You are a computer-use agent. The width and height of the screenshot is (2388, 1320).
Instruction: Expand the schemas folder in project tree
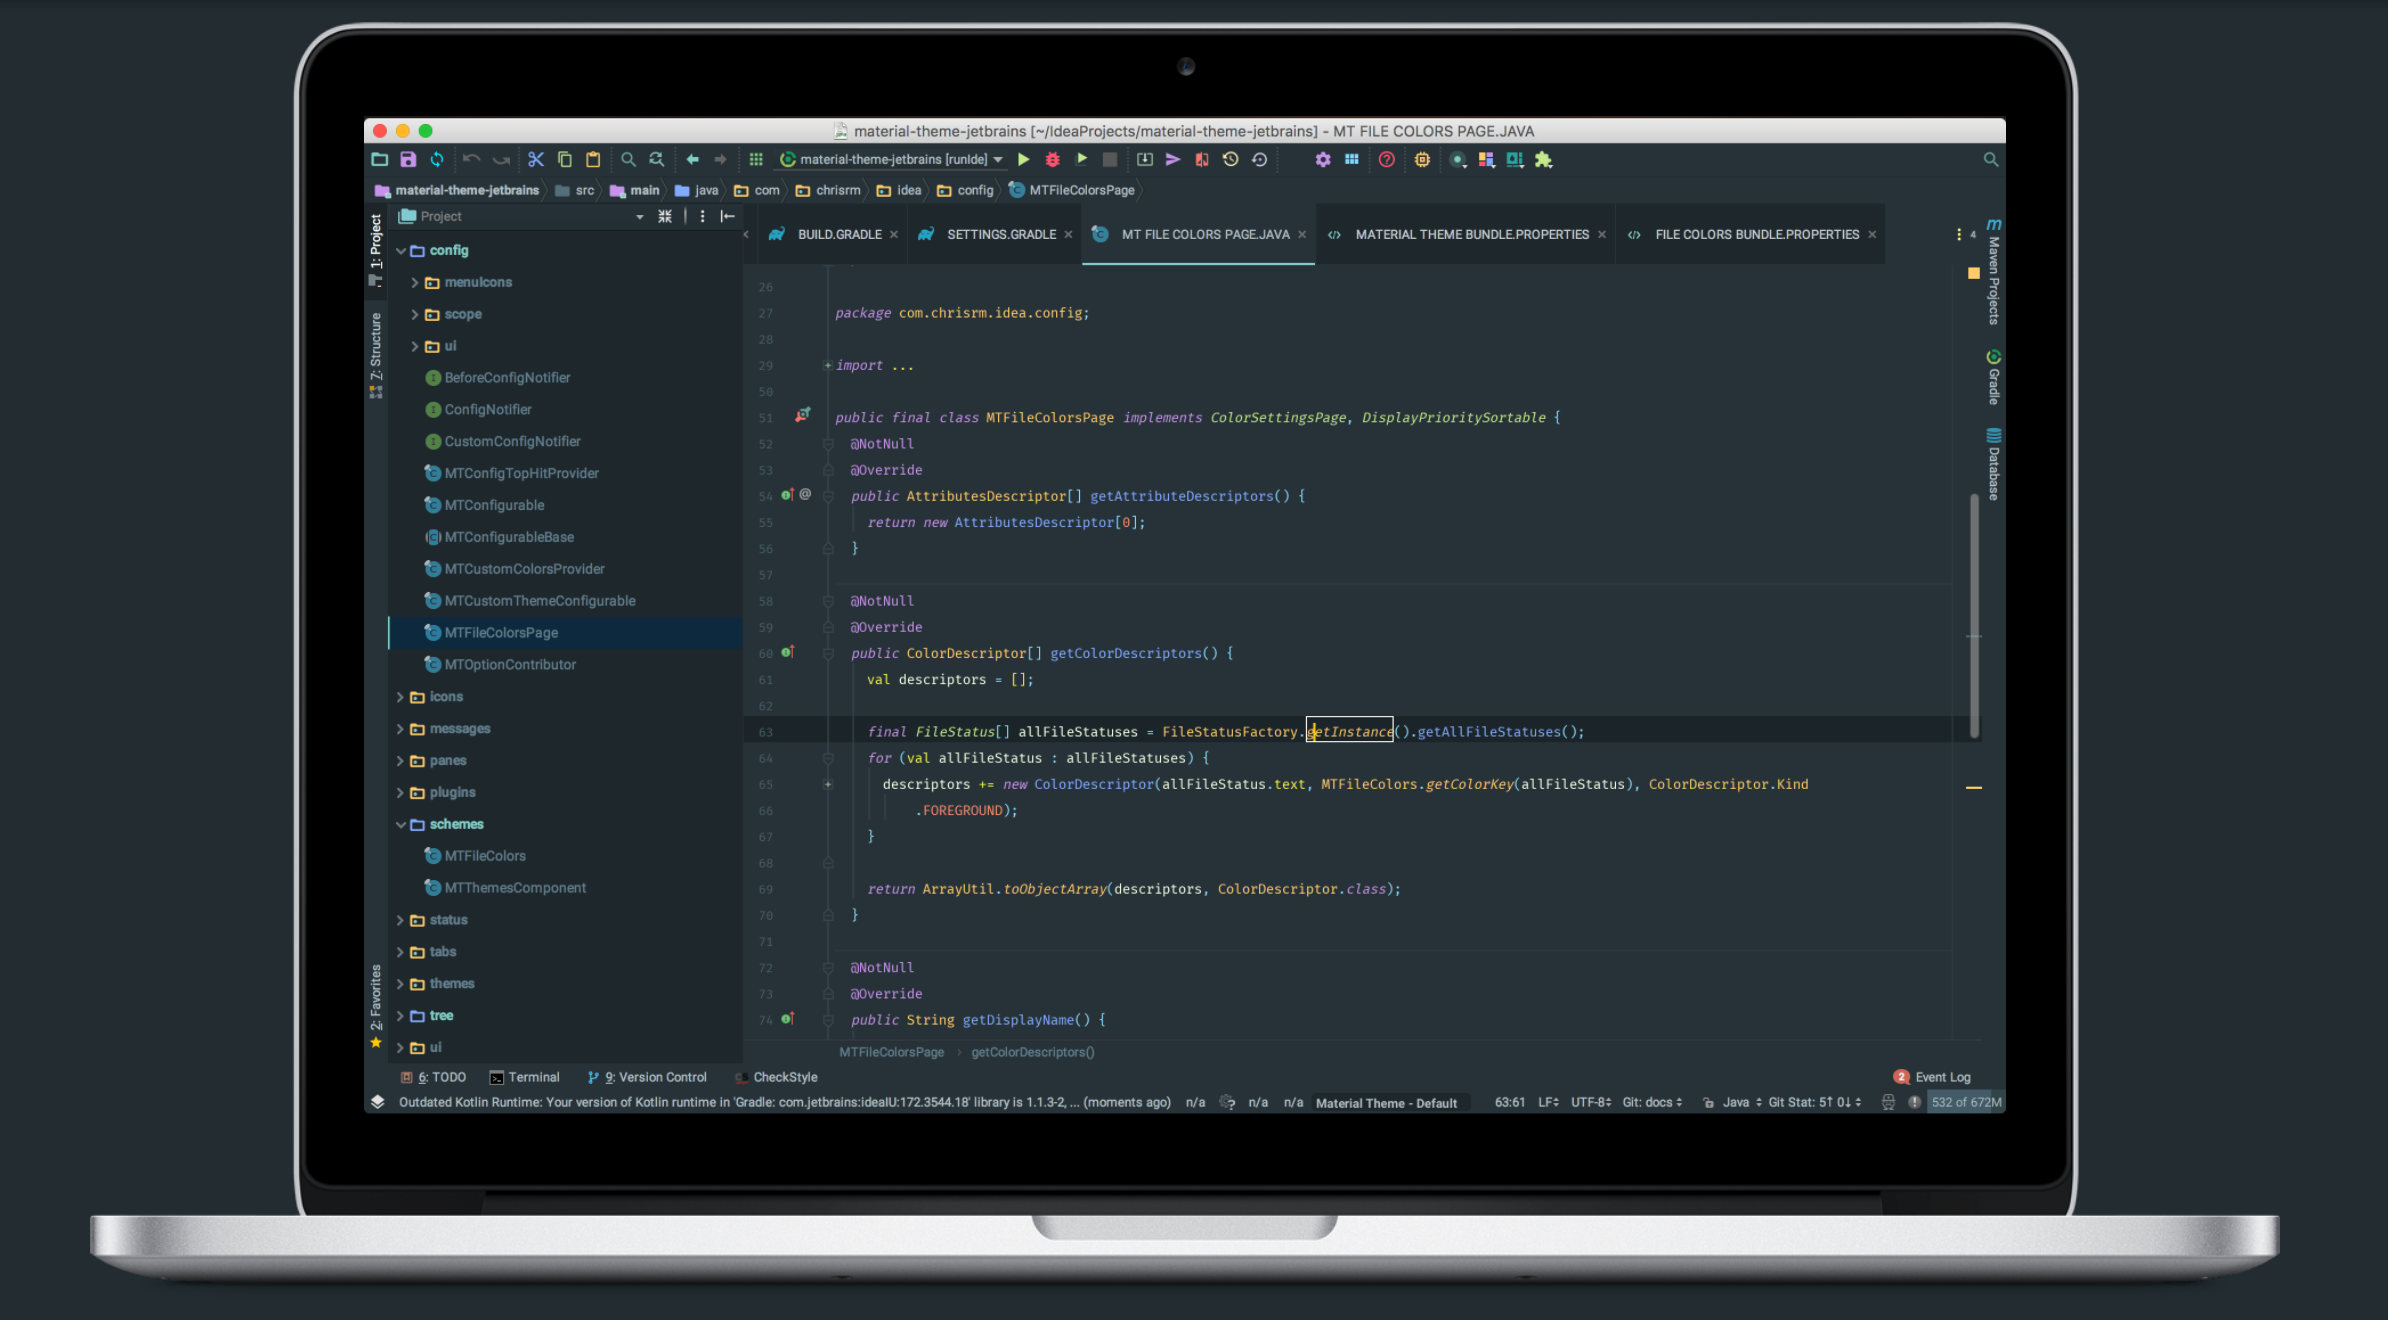402,824
